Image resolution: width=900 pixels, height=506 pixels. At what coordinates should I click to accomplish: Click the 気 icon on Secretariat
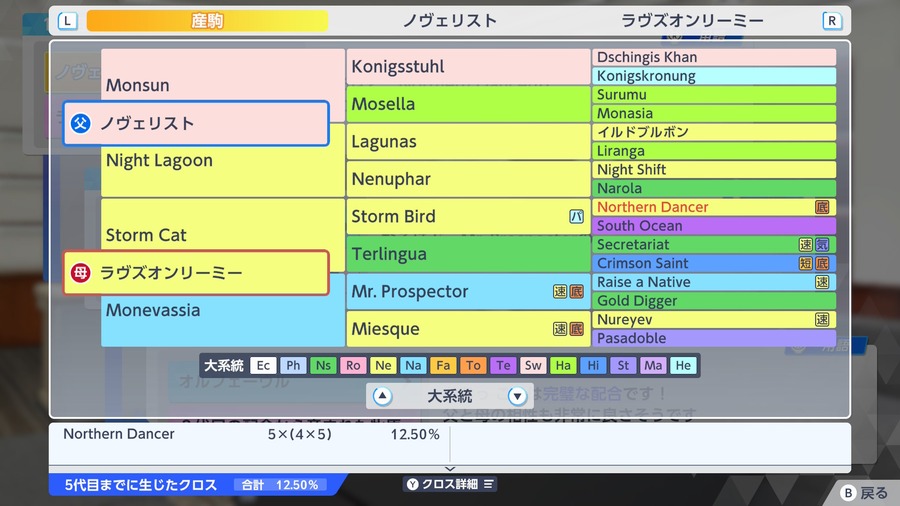pyautogui.click(x=822, y=244)
